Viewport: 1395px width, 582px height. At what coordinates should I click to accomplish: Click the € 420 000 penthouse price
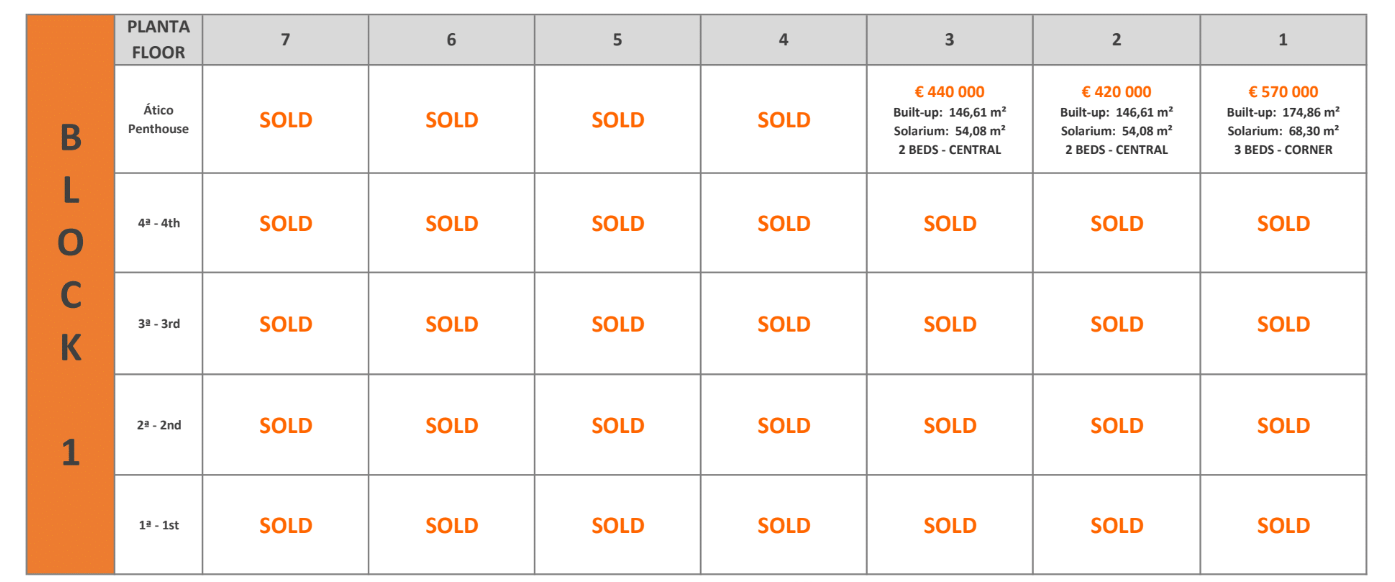point(1116,92)
